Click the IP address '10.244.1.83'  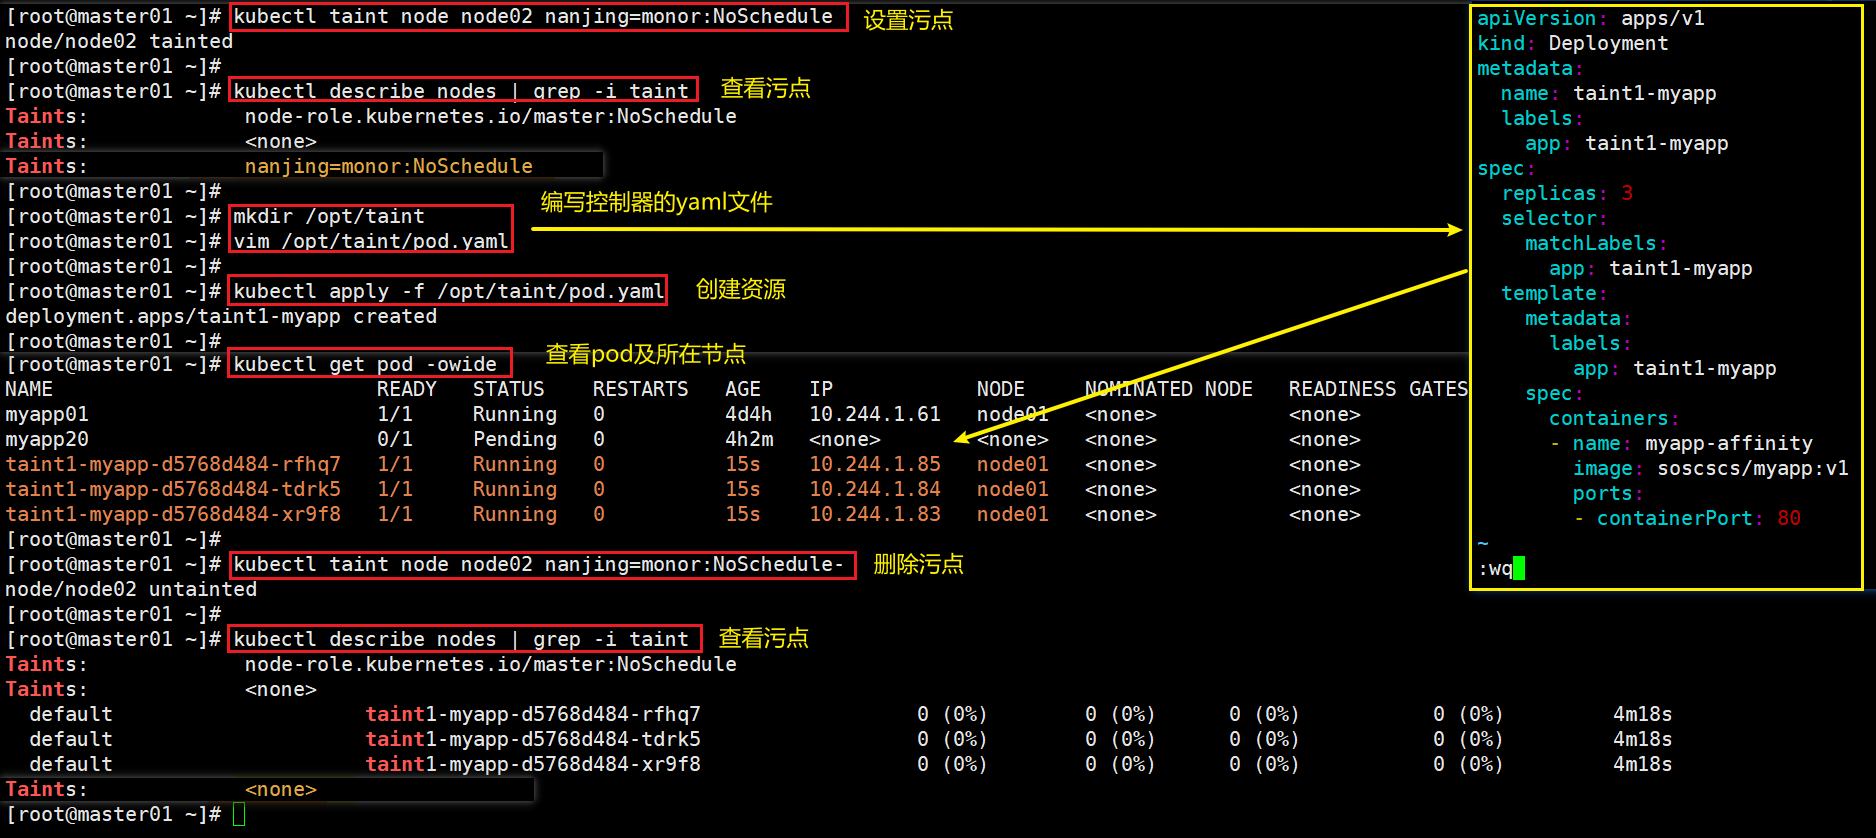coord(875,514)
